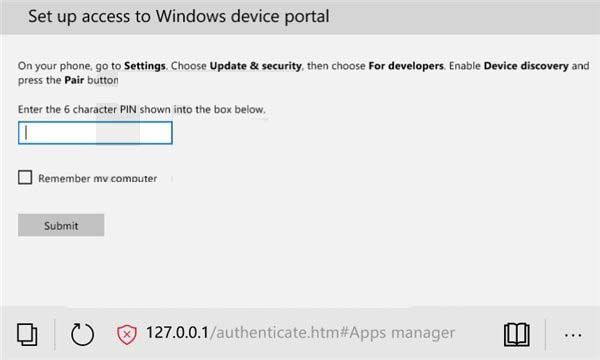Viewport: 600px width, 360px height.
Task: Click the authenticate.htm#Apps manager URL path
Action: click(x=333, y=333)
